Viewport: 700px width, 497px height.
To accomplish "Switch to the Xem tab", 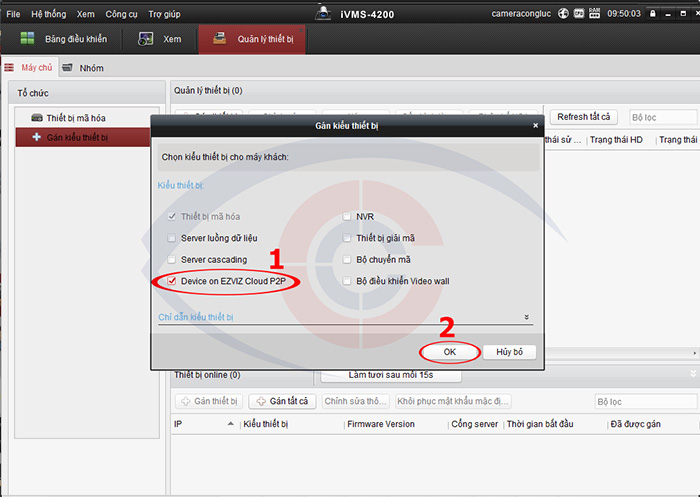I will coord(159,39).
